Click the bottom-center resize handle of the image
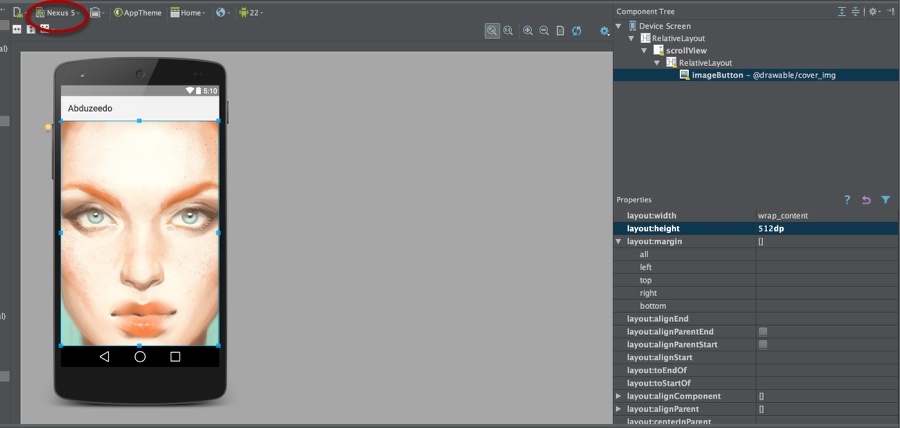This screenshot has height=428, width=900. point(139,345)
